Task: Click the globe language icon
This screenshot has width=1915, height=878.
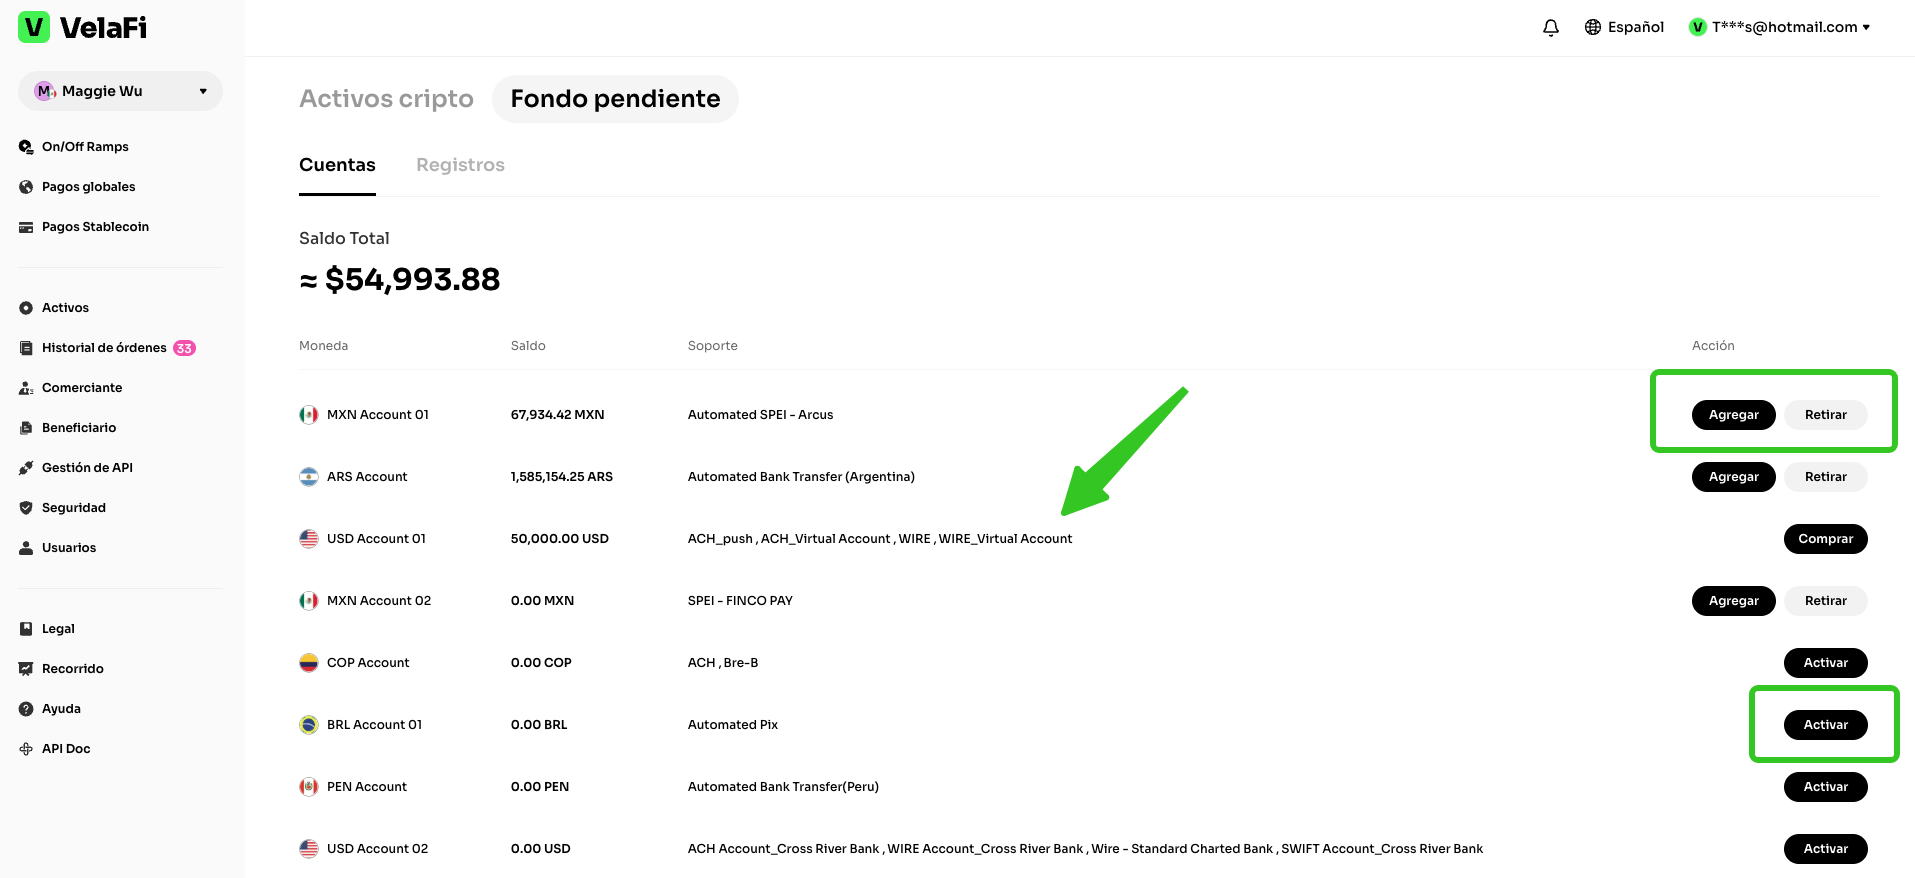Action: [x=1593, y=27]
